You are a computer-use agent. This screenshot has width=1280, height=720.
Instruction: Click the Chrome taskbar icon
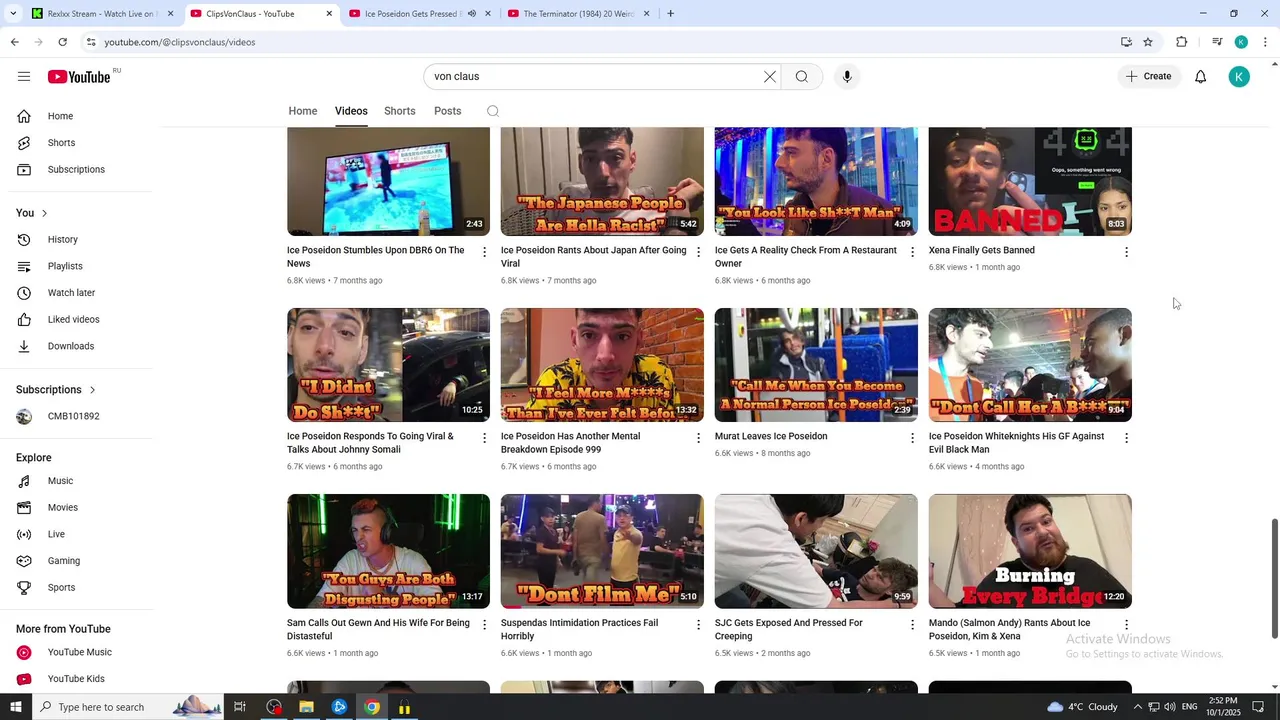pyautogui.click(x=372, y=707)
